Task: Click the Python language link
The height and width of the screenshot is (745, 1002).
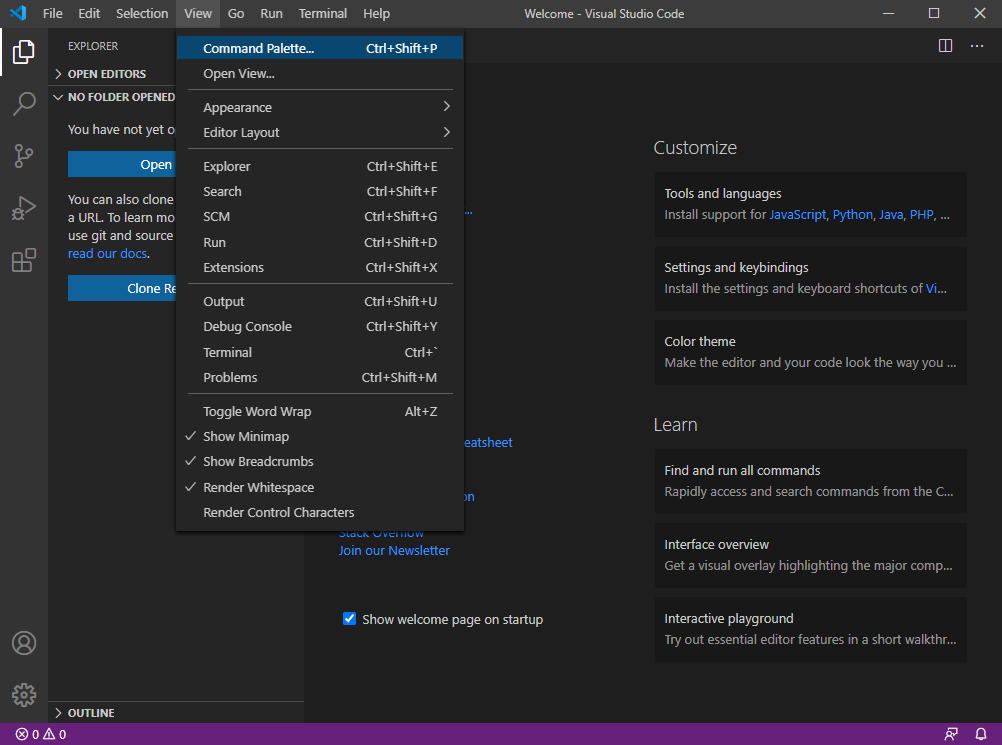Action: coord(852,215)
